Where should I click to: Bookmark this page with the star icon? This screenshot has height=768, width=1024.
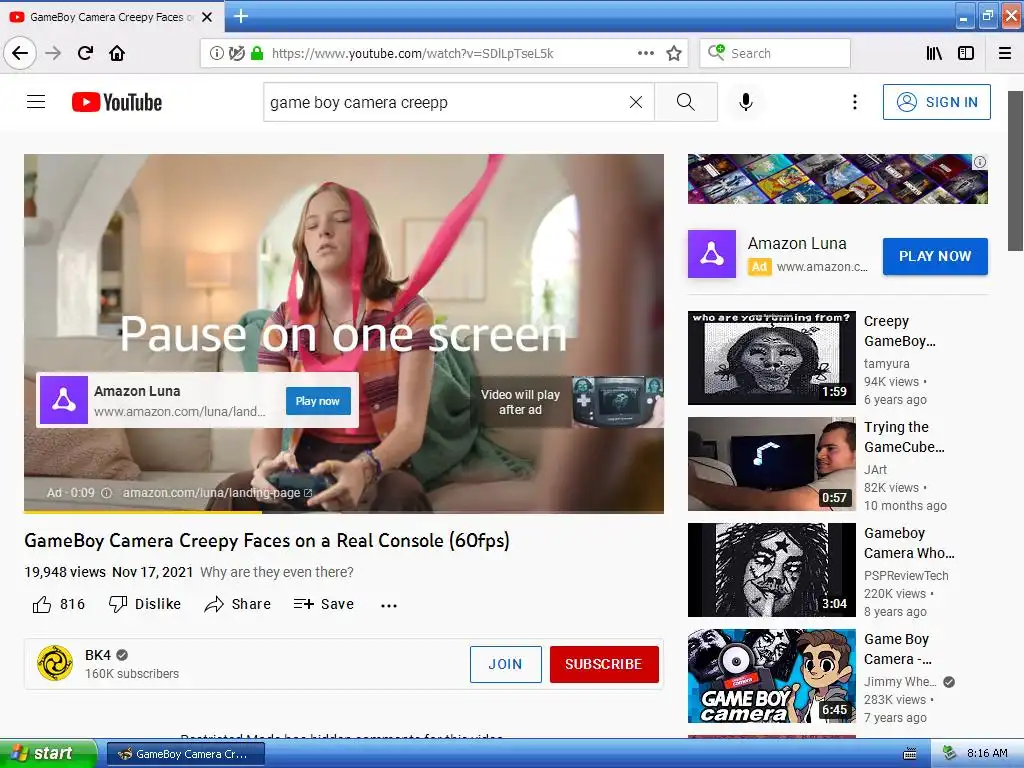click(x=674, y=54)
